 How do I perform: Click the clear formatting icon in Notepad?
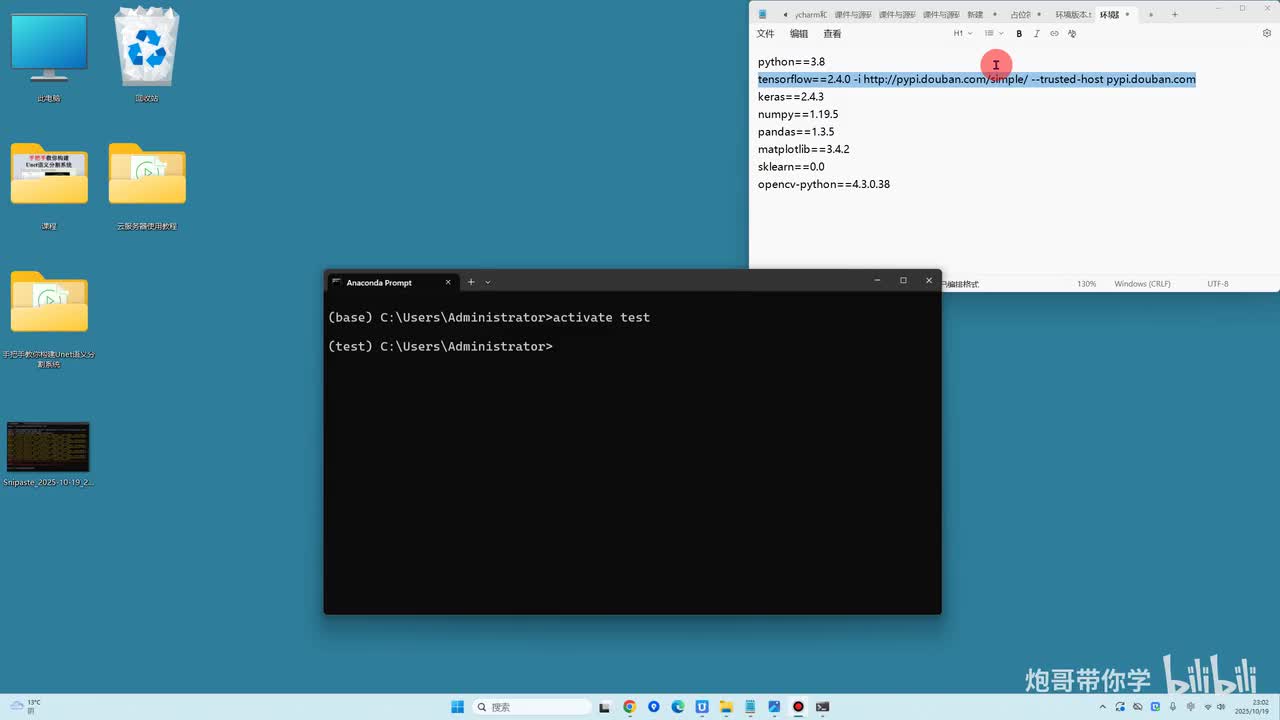(1072, 34)
